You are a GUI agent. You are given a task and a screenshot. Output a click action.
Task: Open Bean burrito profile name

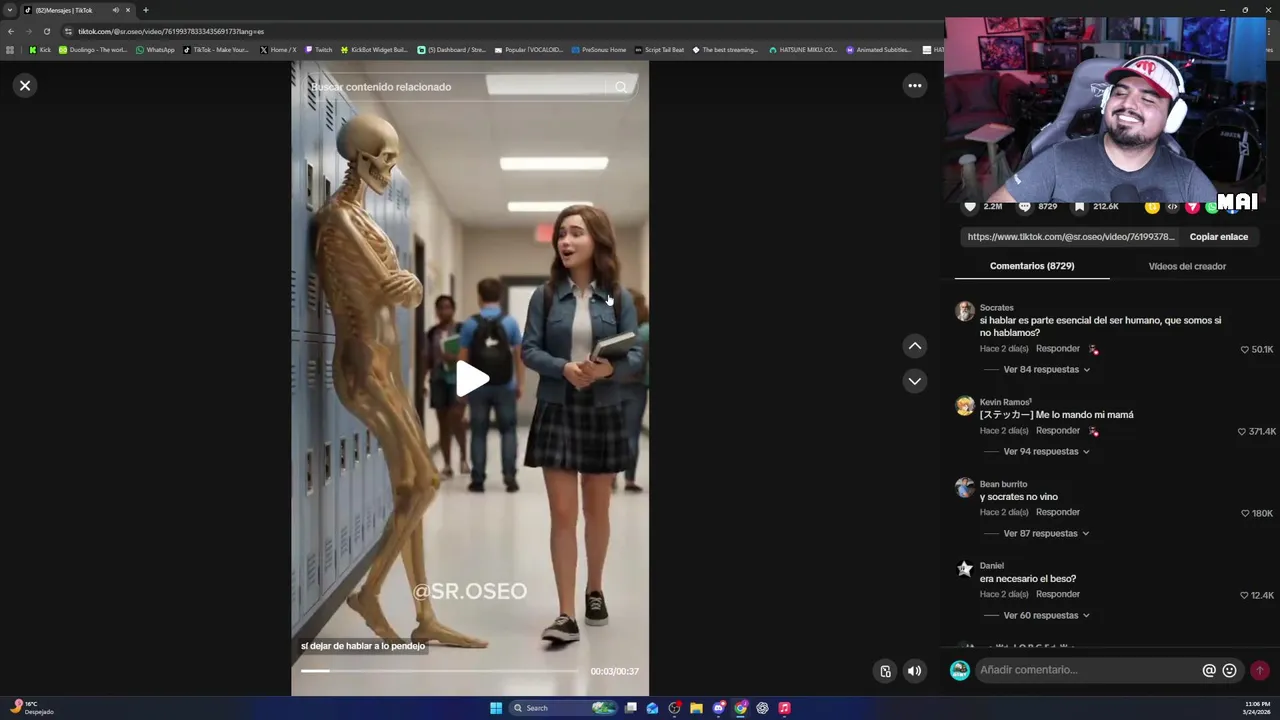[1003, 484]
